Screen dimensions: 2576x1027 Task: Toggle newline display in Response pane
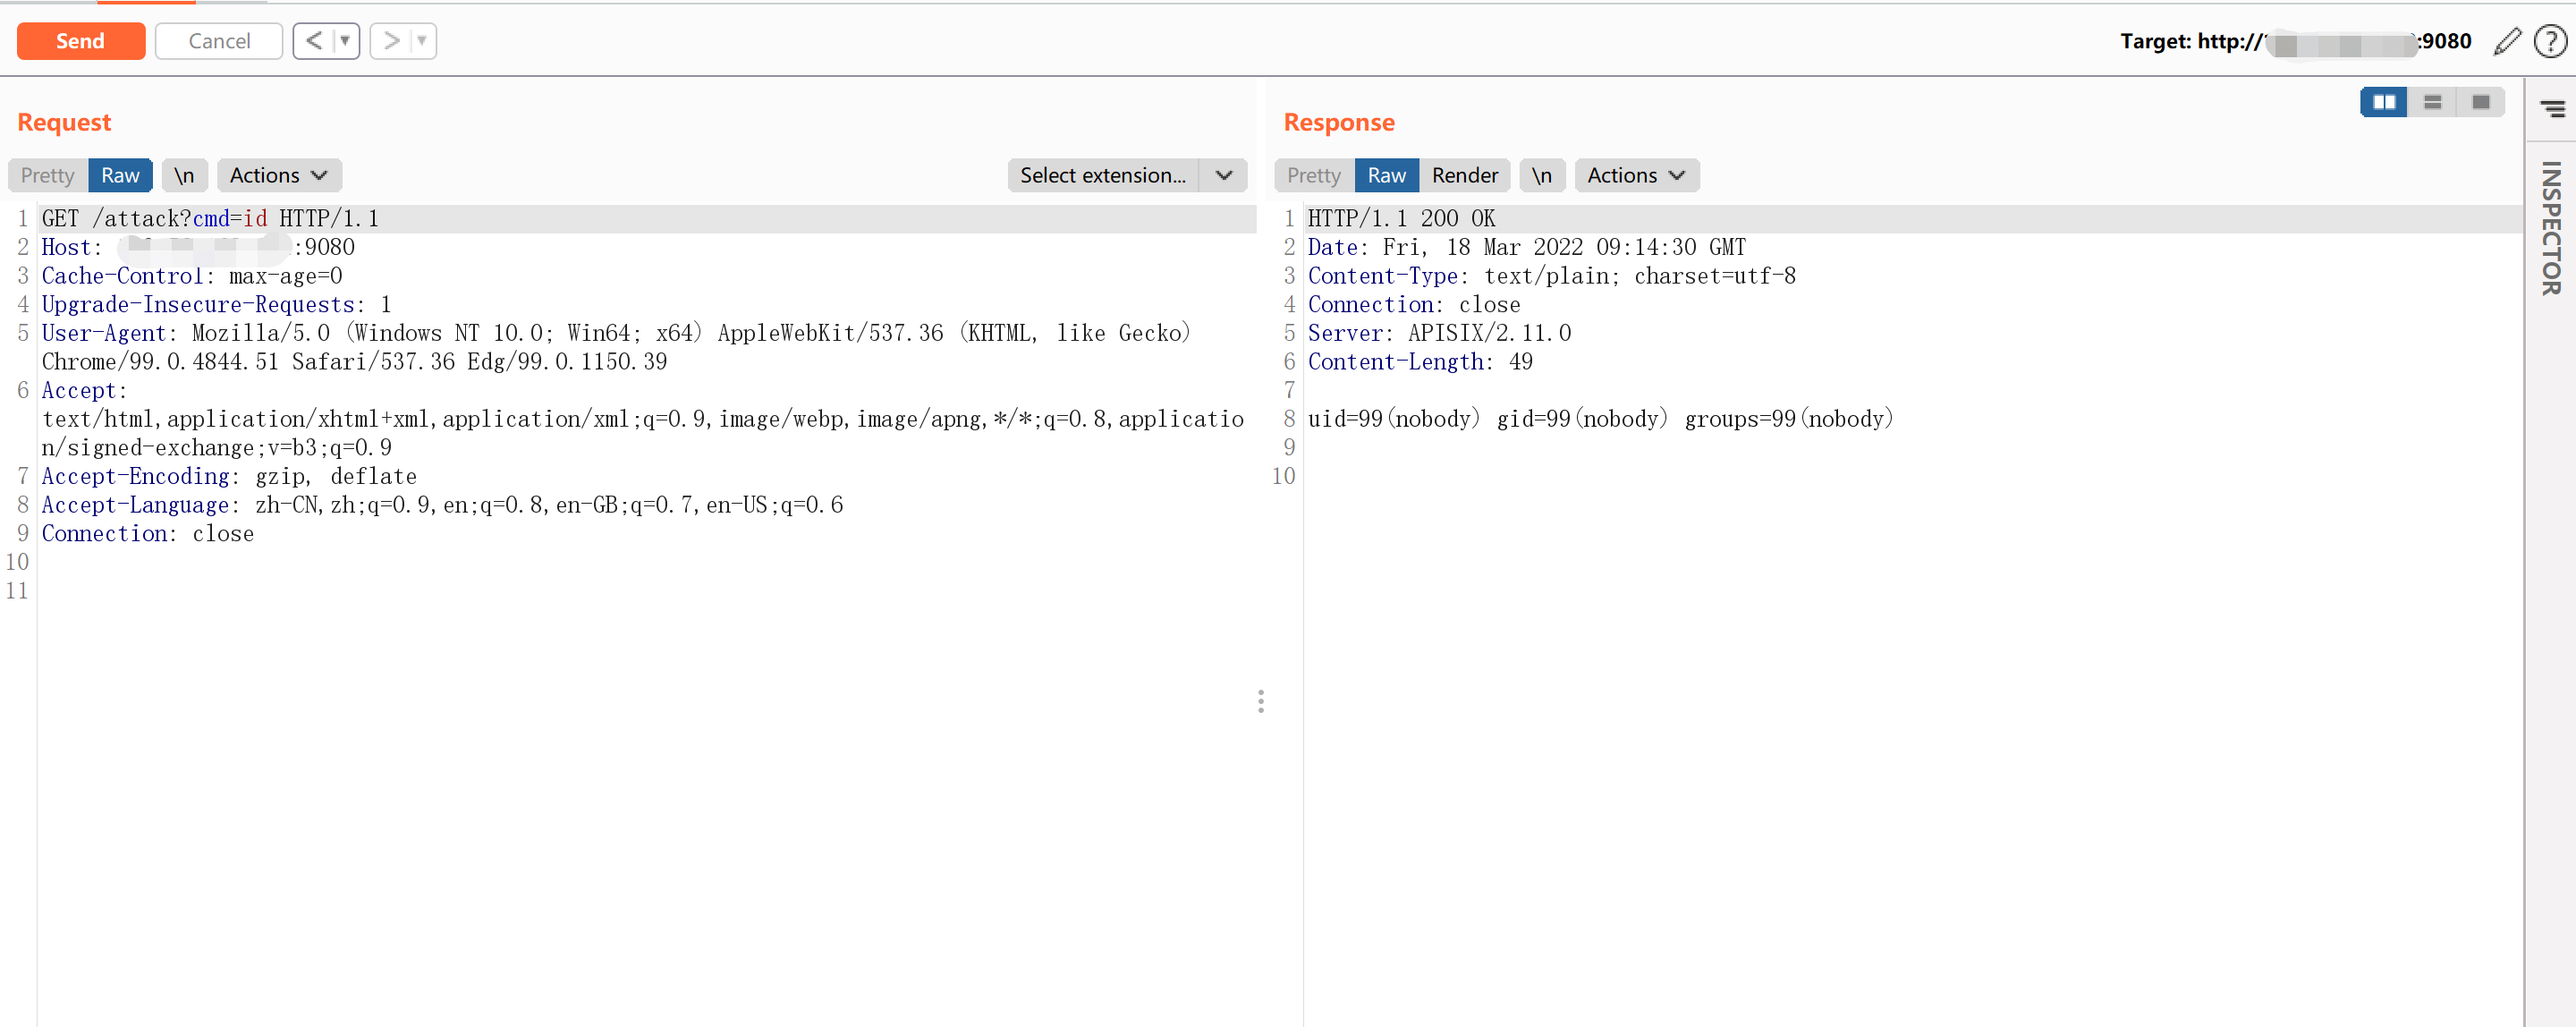pos(1542,175)
